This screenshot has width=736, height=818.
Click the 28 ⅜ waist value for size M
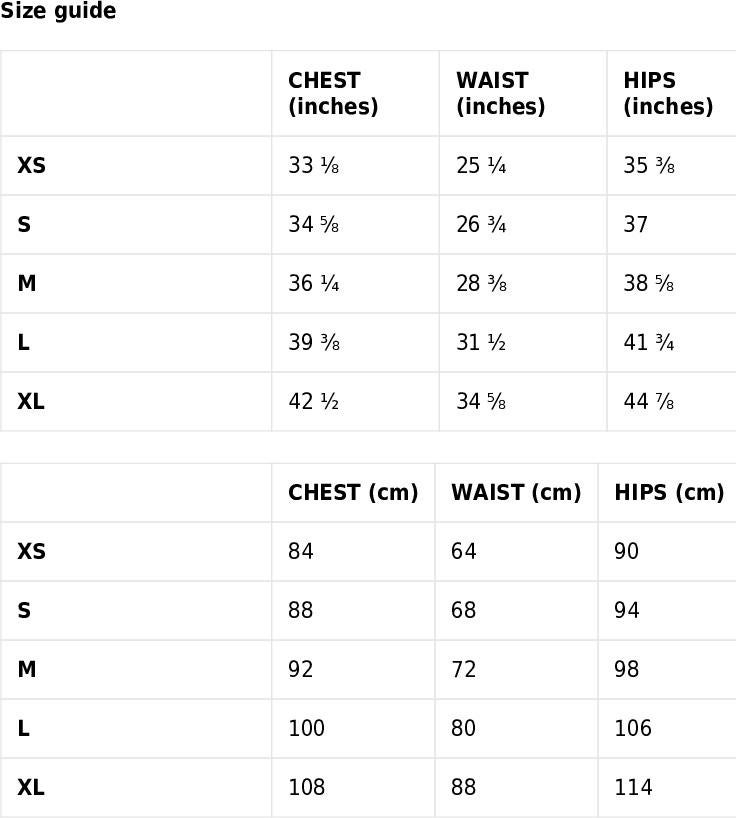pos(481,283)
